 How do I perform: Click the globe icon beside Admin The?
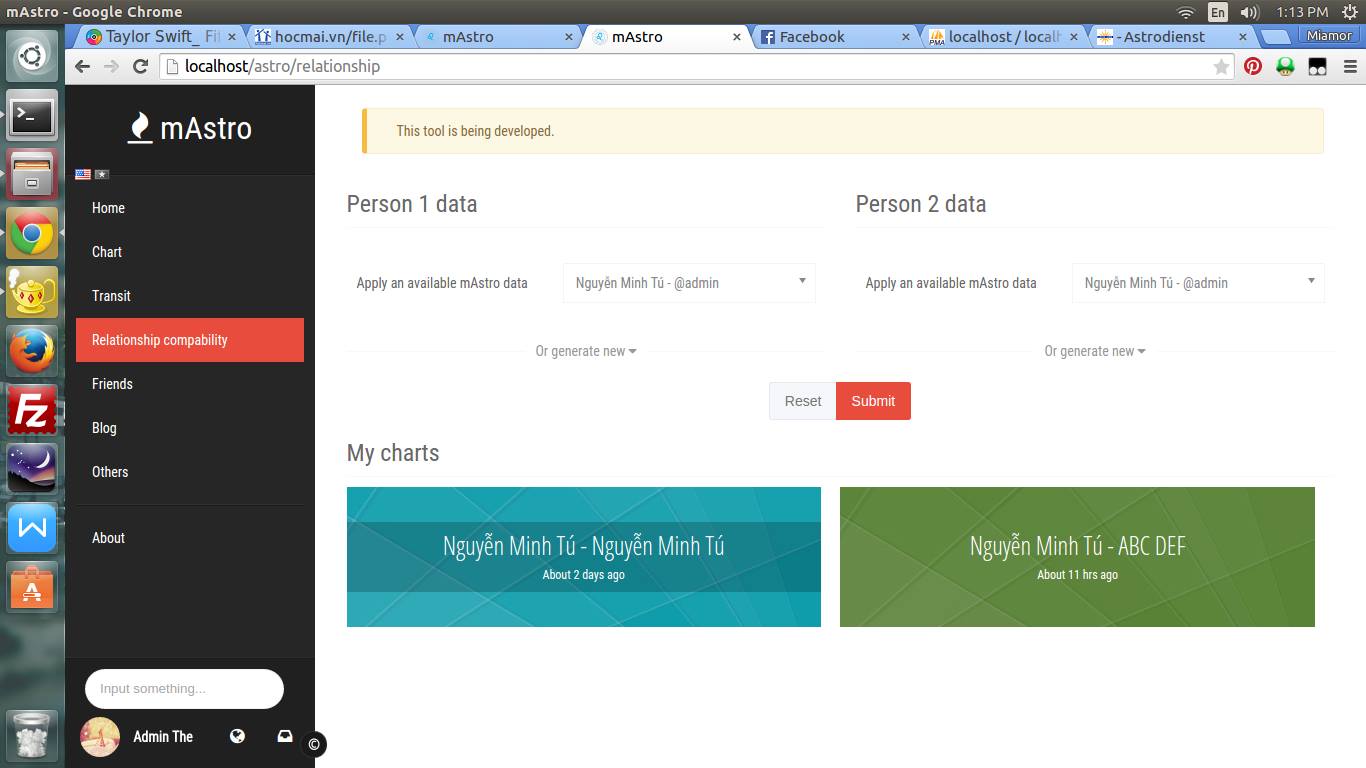(x=237, y=736)
